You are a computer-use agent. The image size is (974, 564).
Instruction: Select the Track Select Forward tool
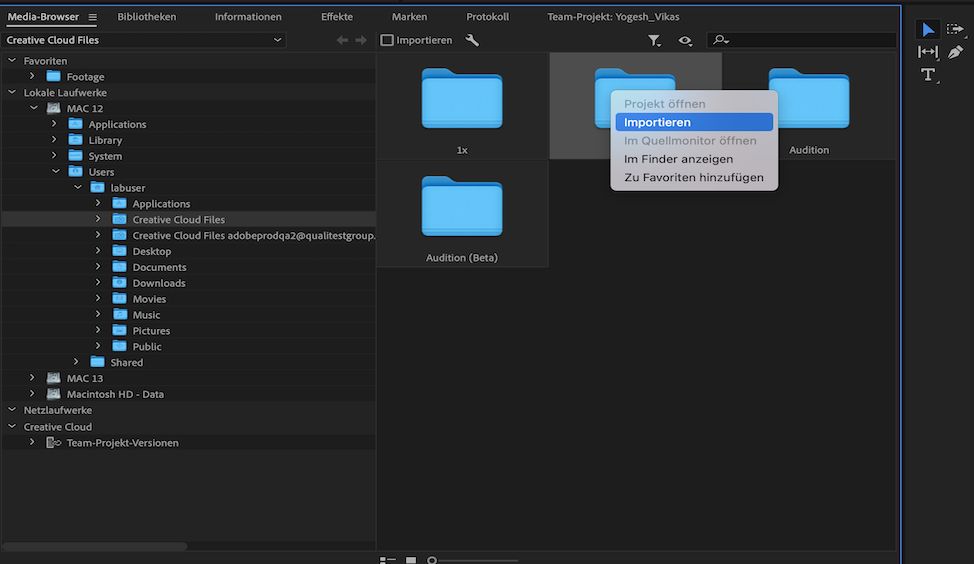[x=955, y=30]
